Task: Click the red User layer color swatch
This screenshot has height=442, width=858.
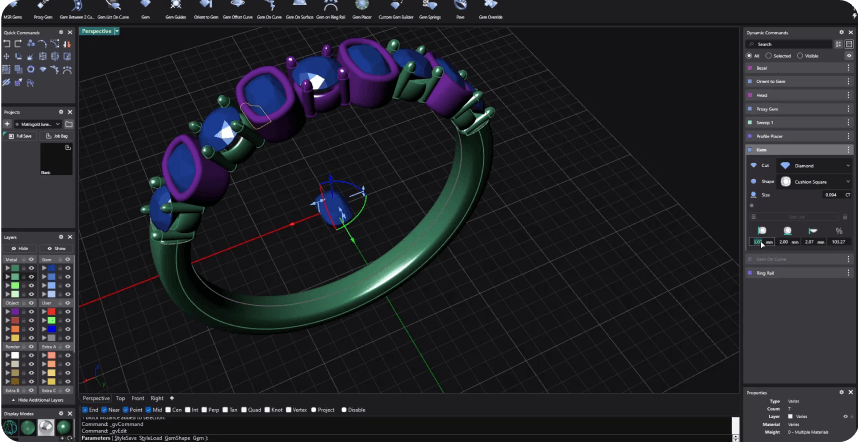Action: click(x=51, y=312)
